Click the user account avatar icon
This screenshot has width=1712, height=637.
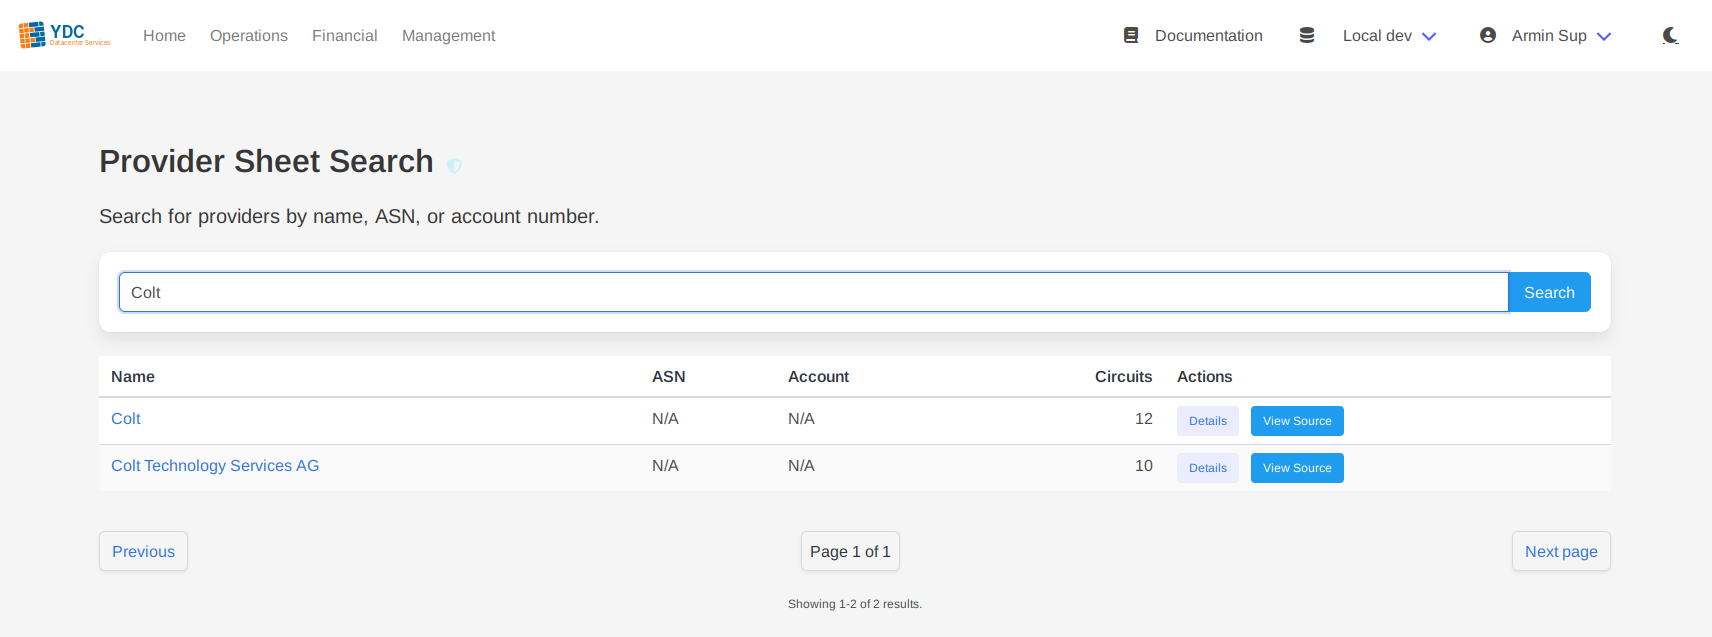point(1488,35)
